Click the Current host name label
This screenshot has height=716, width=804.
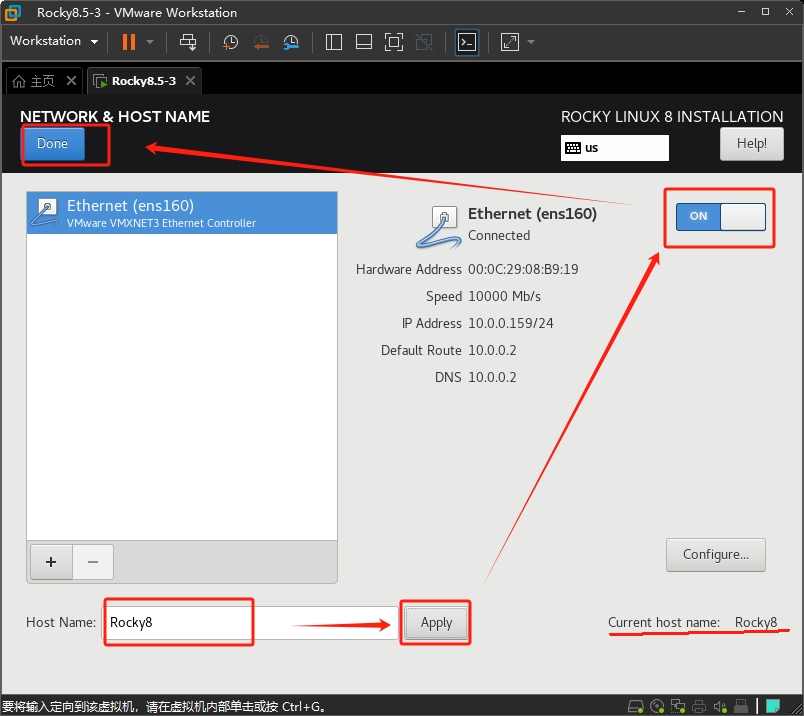point(664,622)
